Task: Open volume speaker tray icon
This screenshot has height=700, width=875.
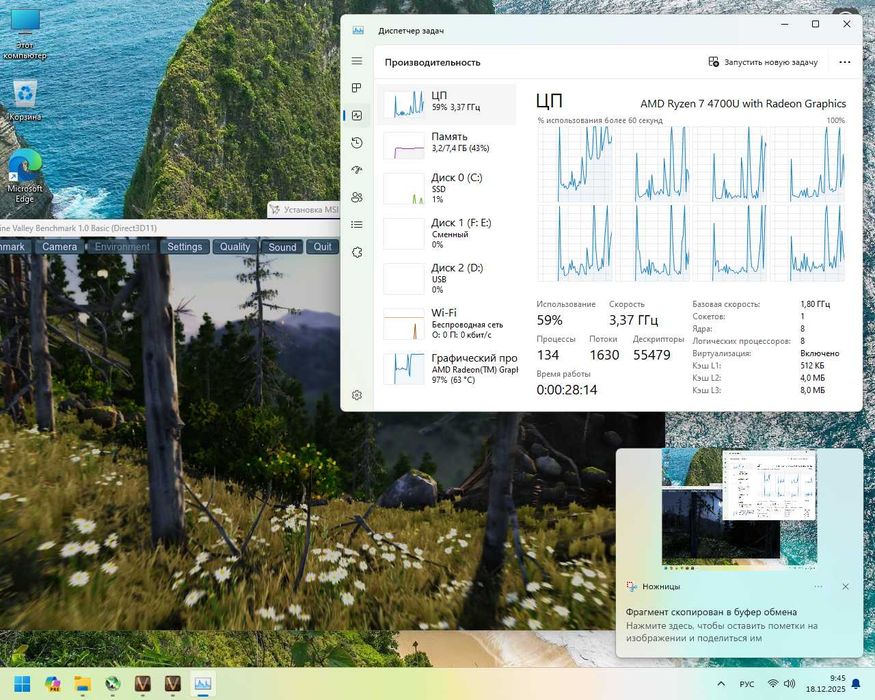Action: (789, 684)
